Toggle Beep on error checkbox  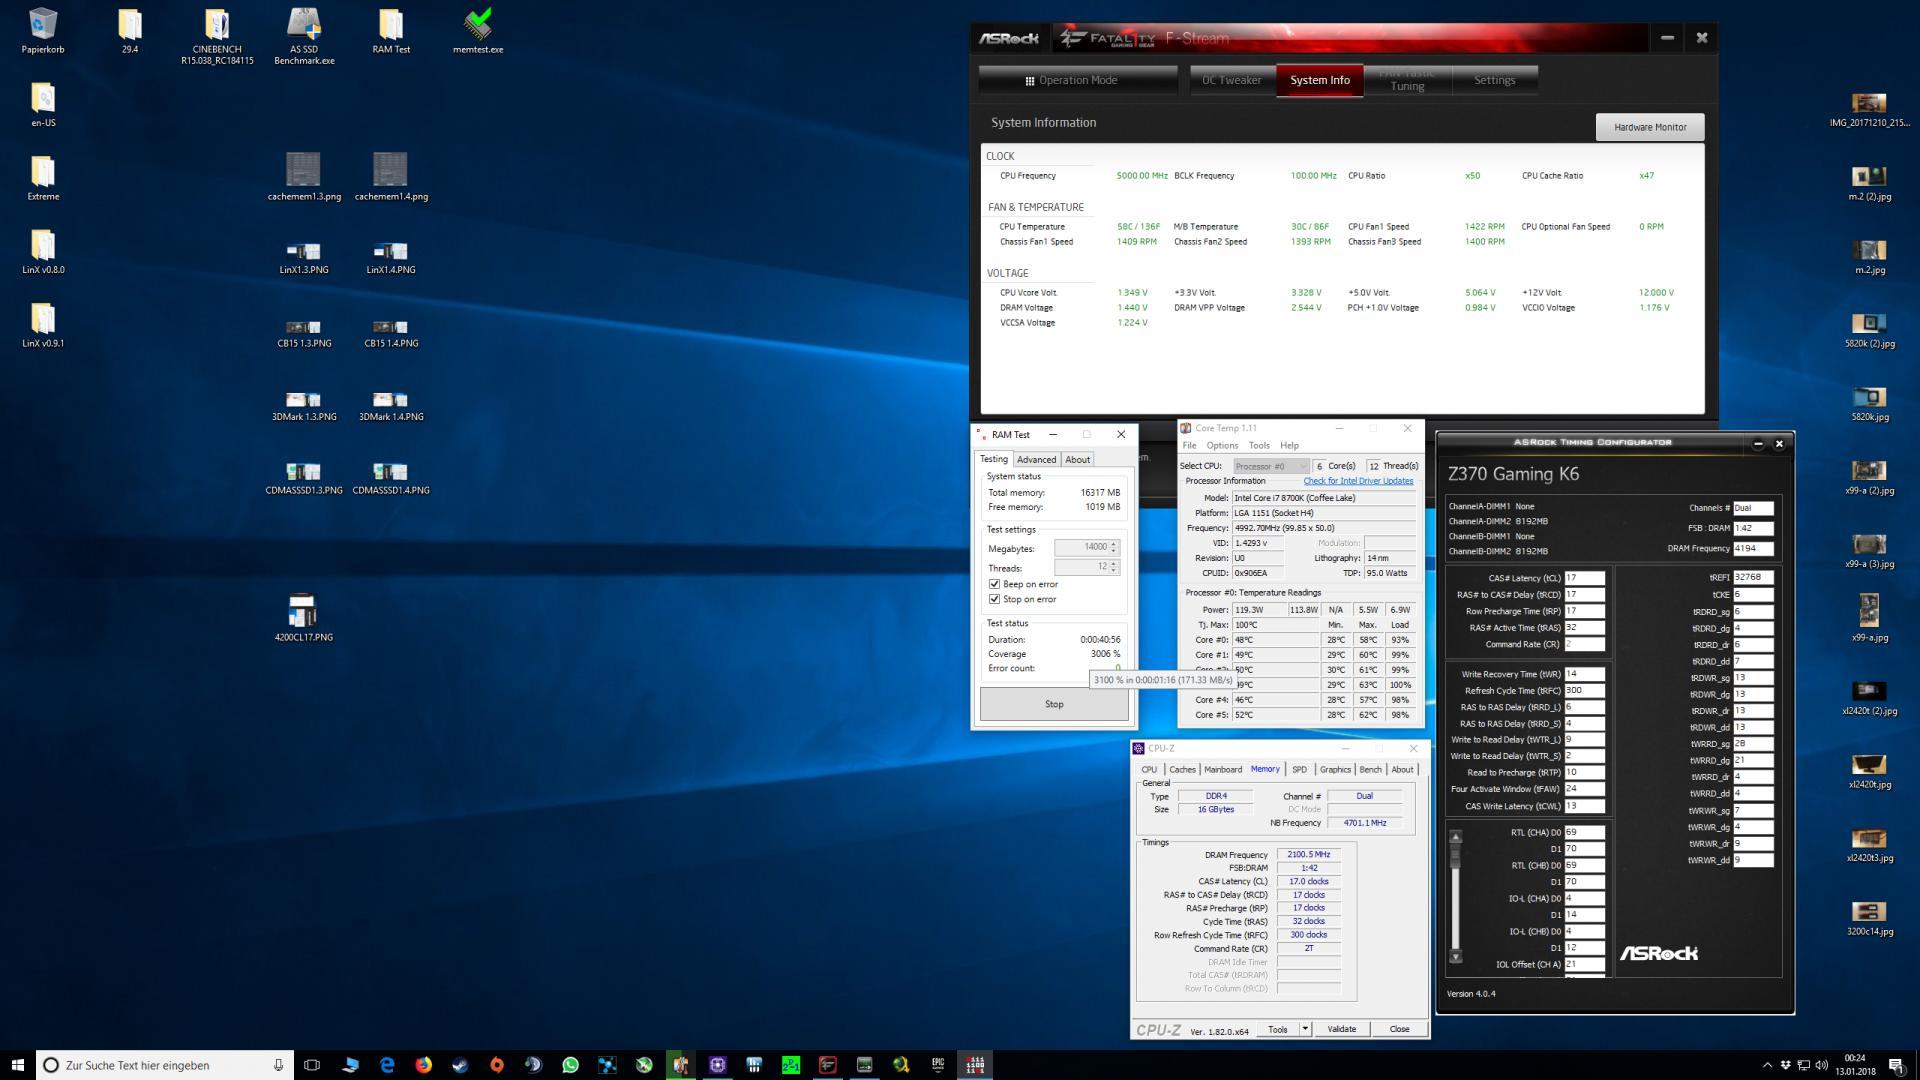click(x=994, y=584)
